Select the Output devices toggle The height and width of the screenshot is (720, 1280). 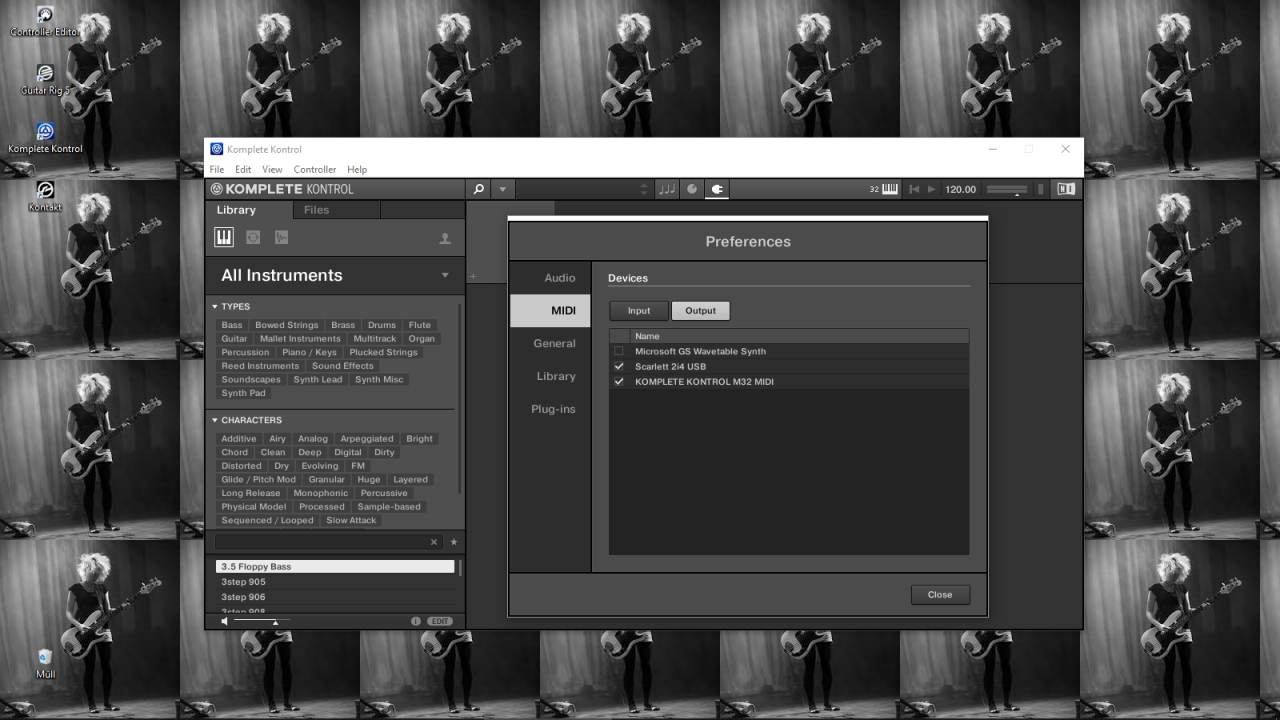pyautogui.click(x=700, y=311)
